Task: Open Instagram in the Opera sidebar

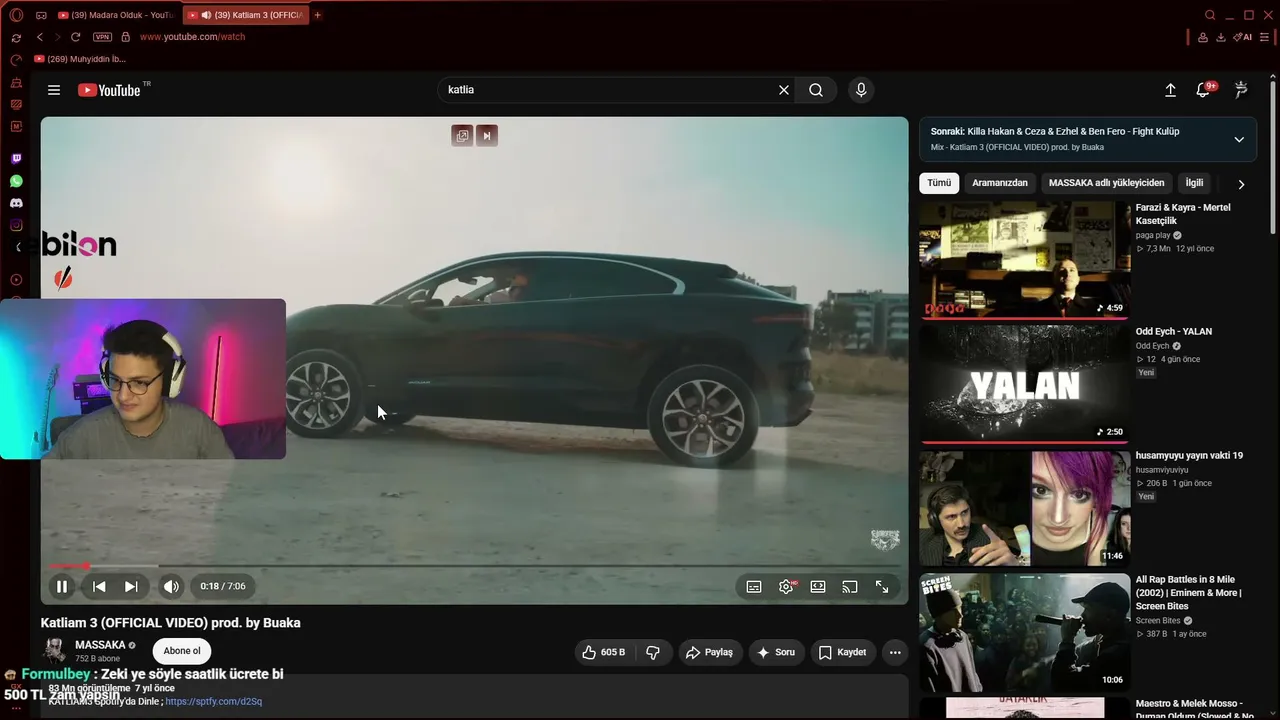Action: pos(16,225)
